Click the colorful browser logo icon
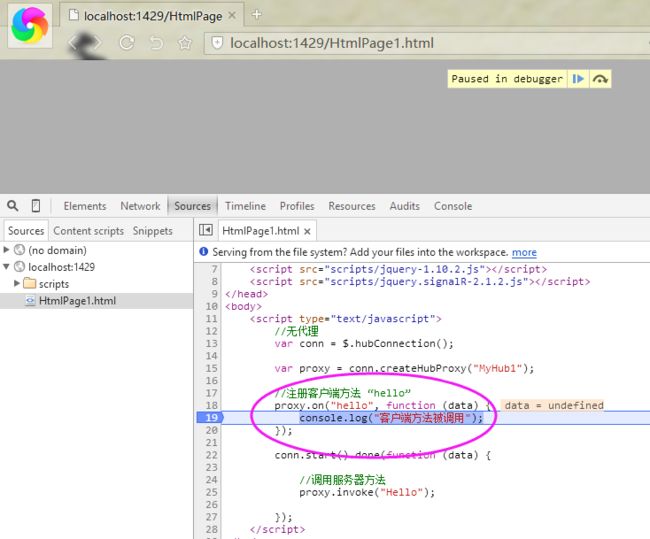650x539 pixels. tap(30, 25)
